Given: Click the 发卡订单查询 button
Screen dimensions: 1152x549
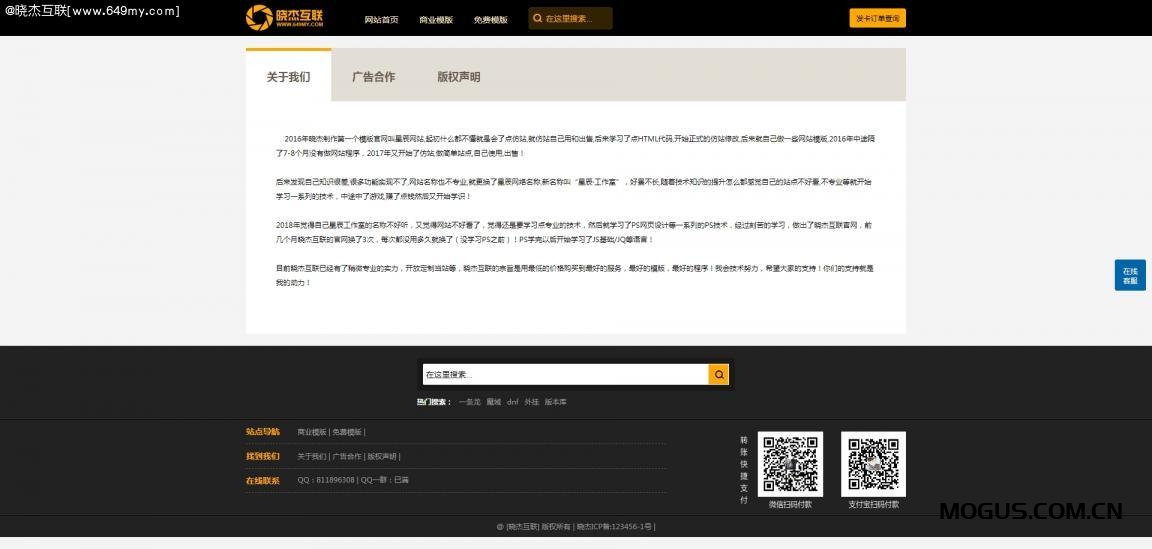Looking at the screenshot, I should [877, 18].
